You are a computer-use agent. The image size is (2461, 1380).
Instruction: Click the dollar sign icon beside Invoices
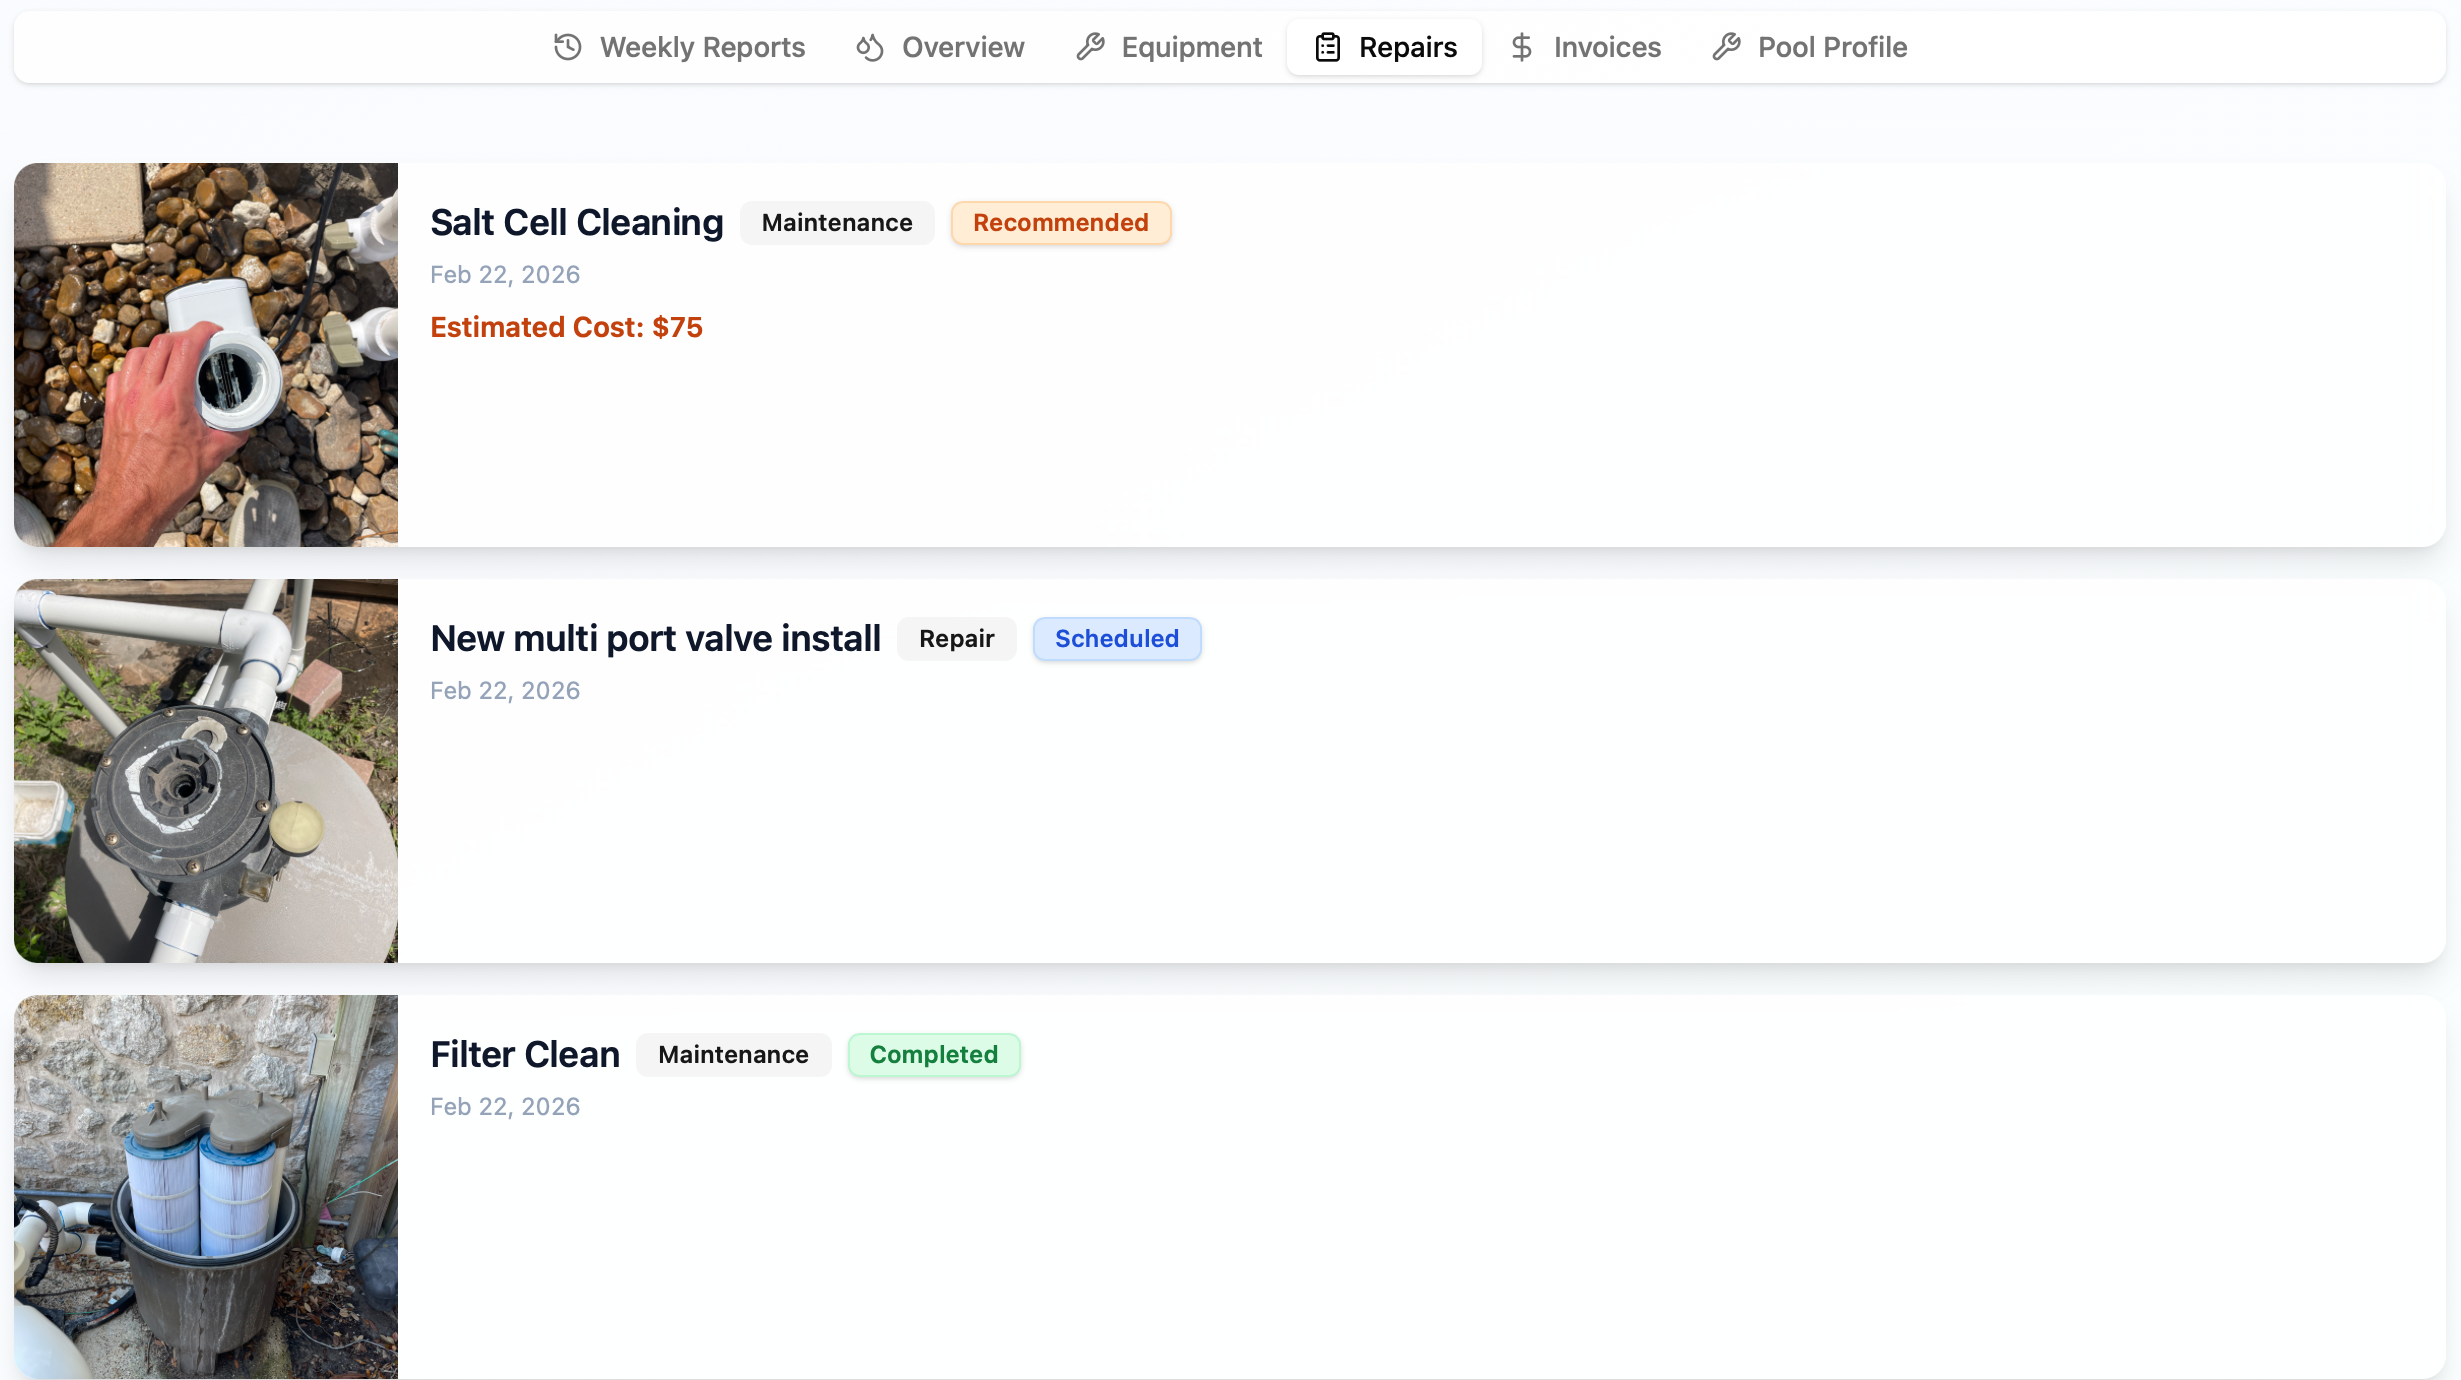pyautogui.click(x=1521, y=46)
